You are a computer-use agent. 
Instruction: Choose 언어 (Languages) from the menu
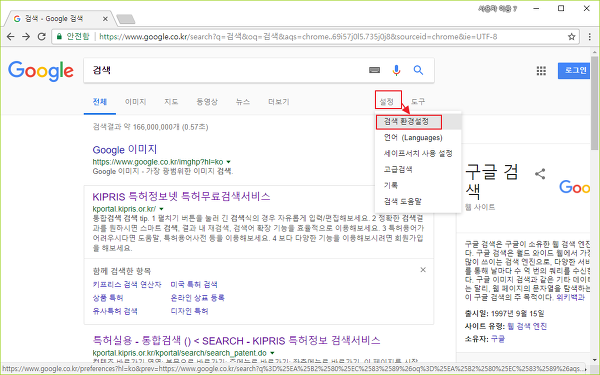pos(418,137)
